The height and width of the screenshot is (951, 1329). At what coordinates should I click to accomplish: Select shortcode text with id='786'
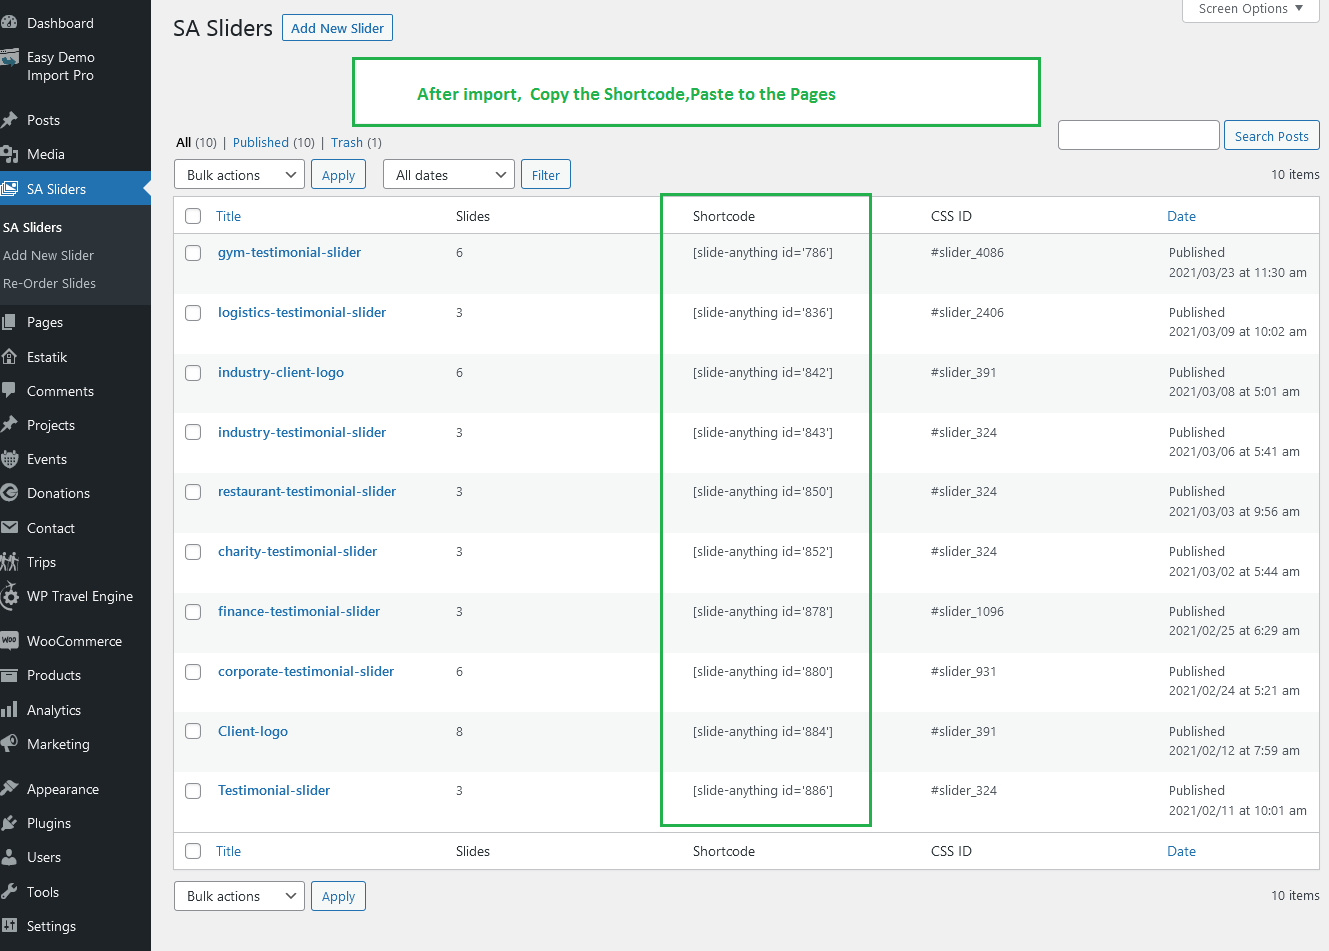point(762,253)
